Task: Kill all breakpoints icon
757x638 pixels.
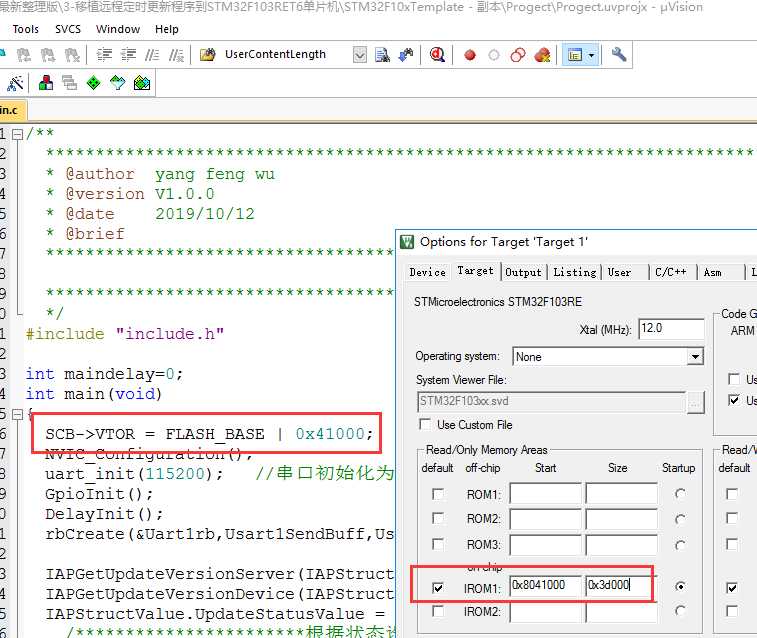Action: coord(542,55)
